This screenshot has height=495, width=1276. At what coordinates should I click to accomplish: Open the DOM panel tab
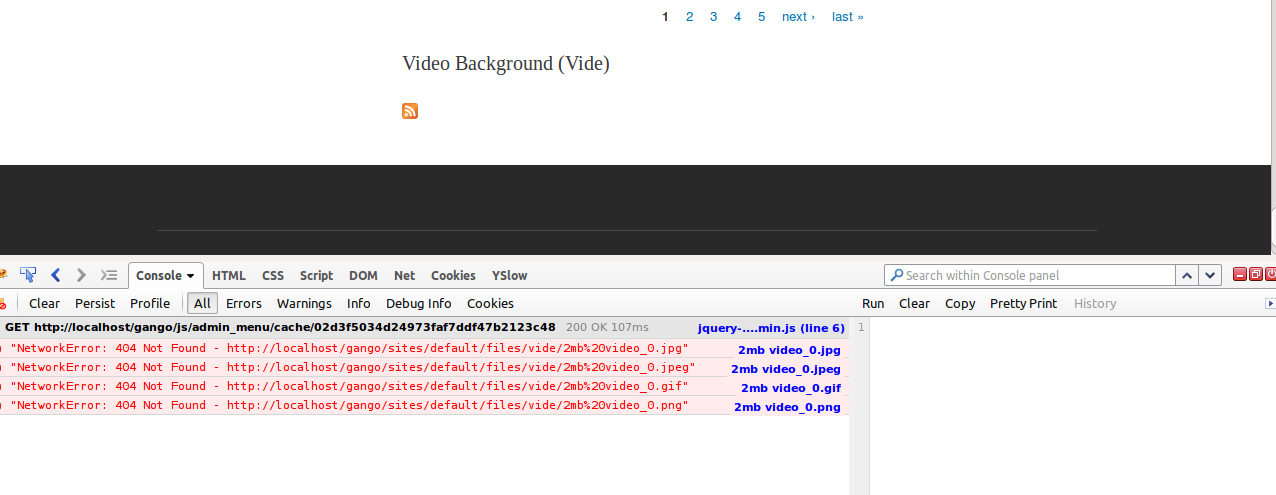363,276
